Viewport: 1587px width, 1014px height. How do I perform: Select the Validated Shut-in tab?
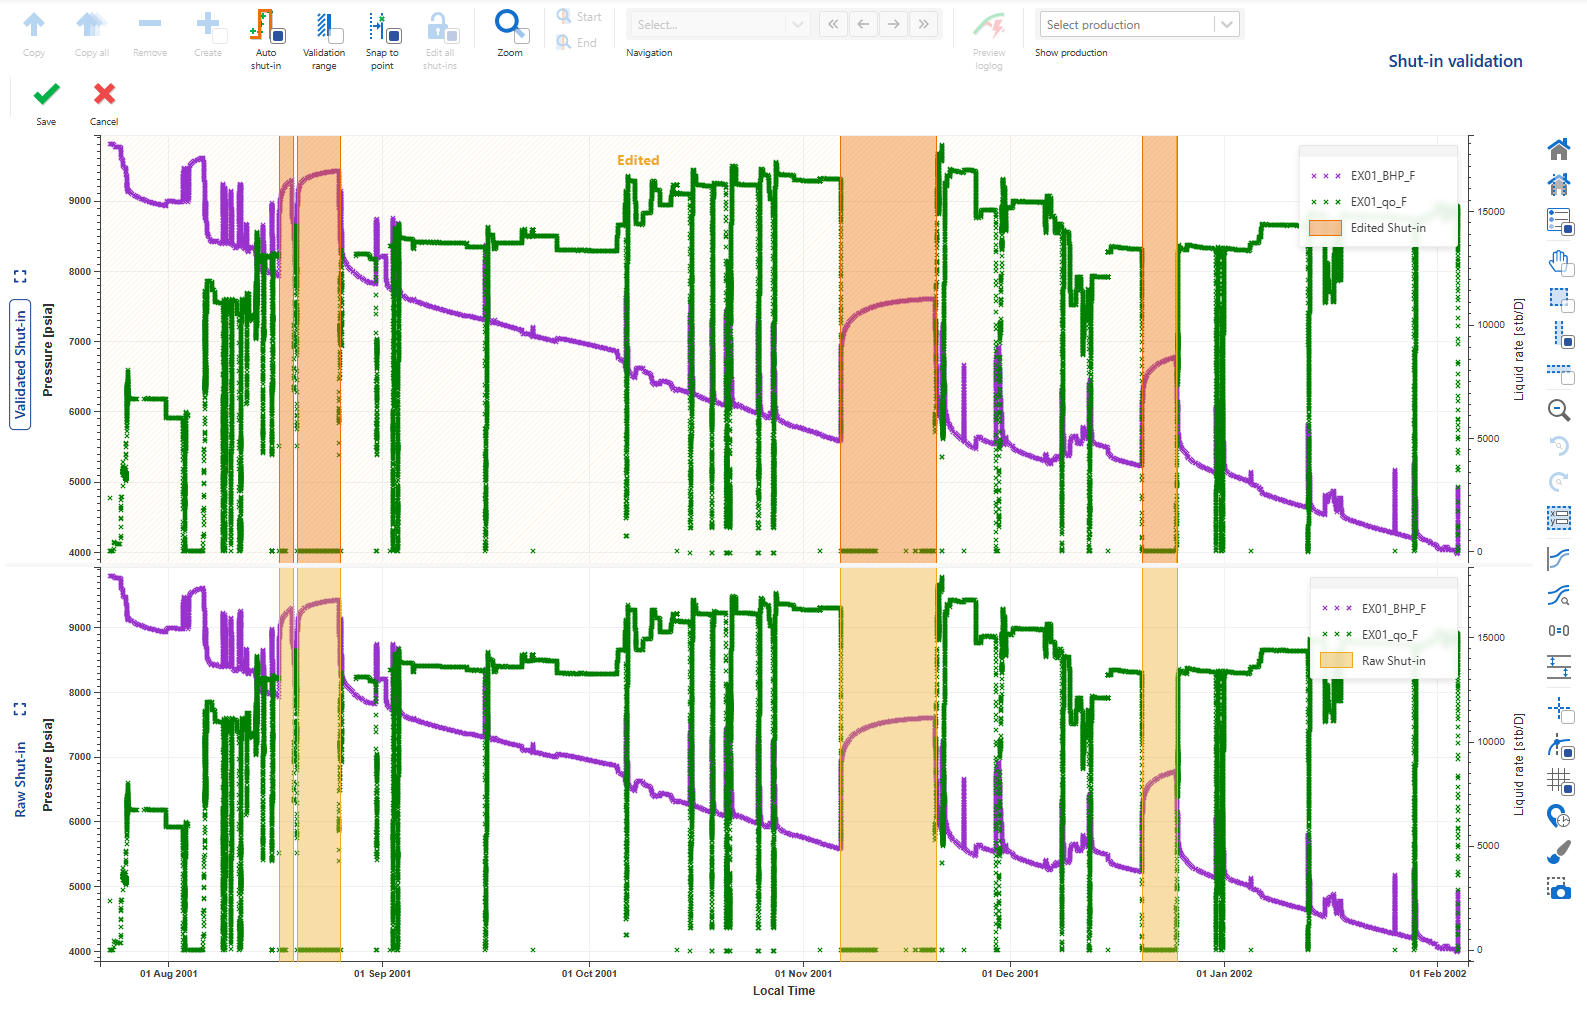click(20, 364)
